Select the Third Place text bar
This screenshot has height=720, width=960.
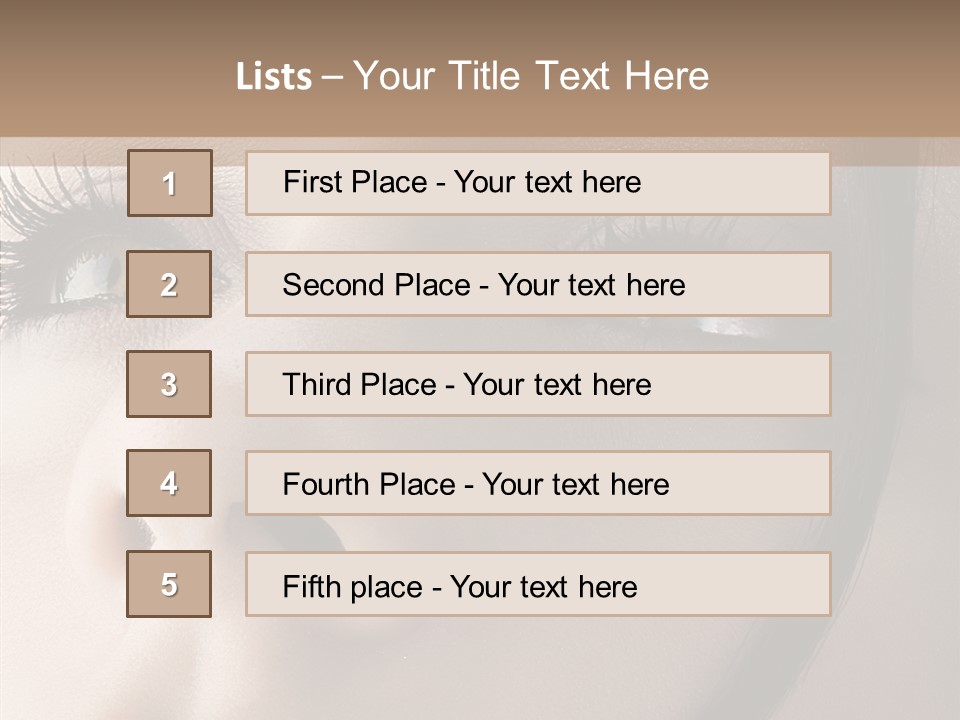538,384
